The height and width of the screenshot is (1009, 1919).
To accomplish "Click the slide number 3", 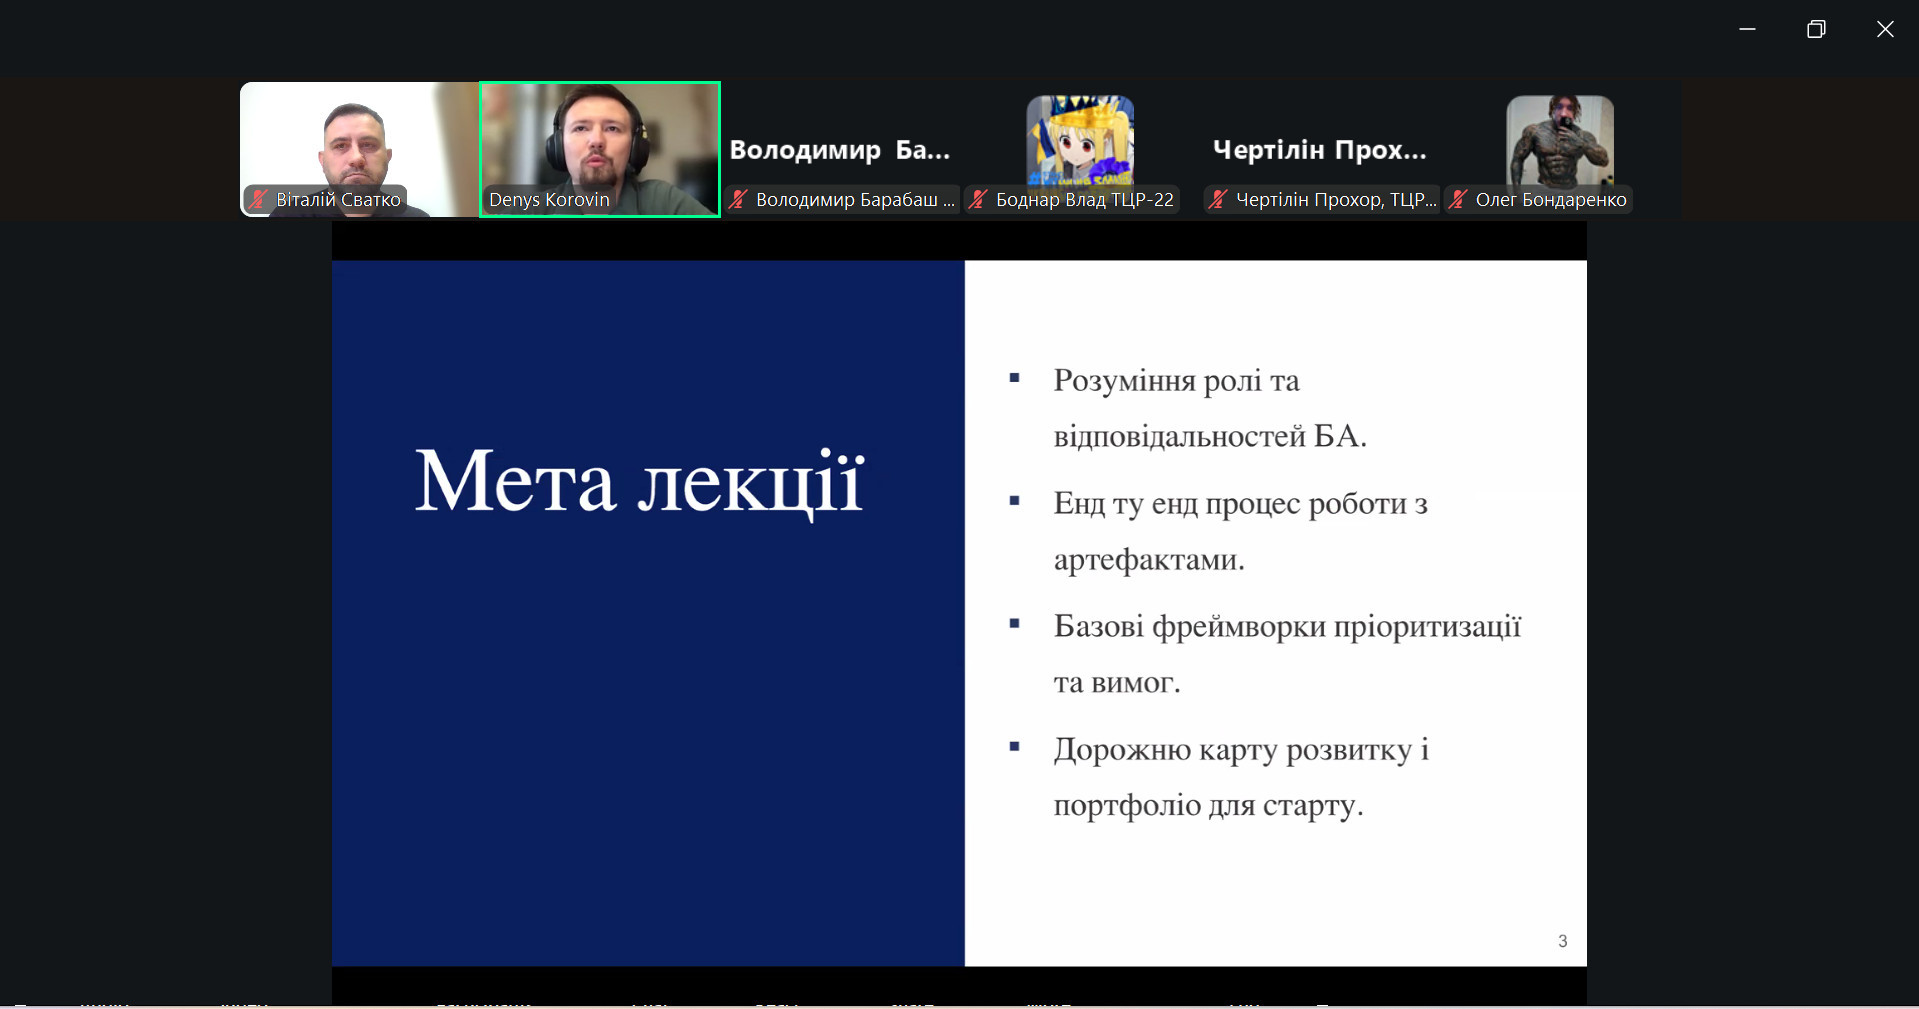I will click(1562, 941).
